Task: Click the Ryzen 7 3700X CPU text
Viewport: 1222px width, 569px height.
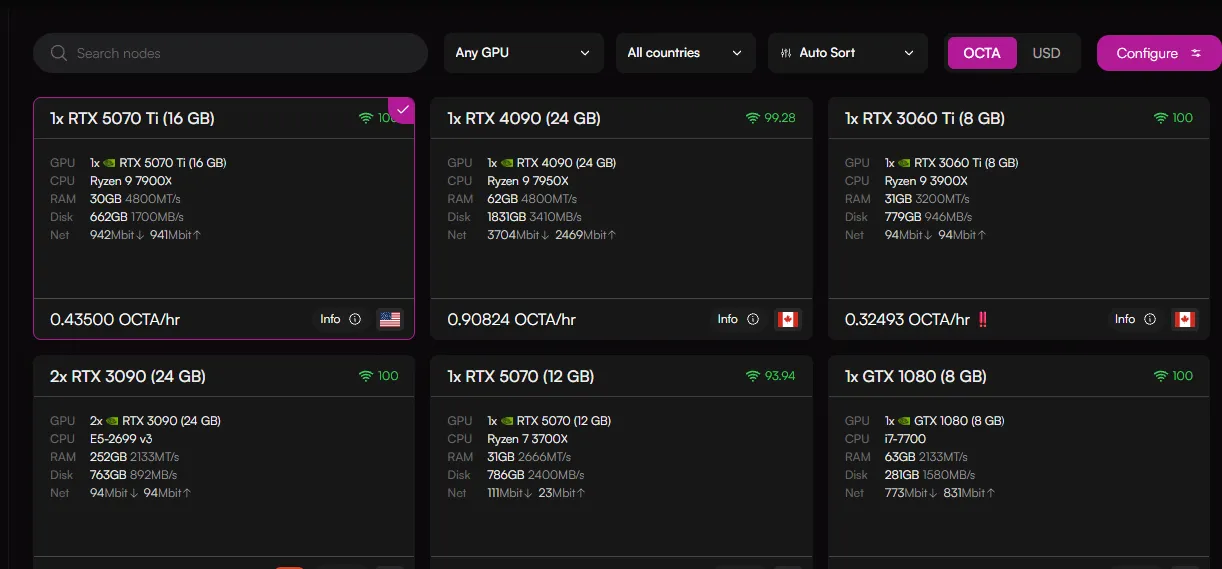Action: [528, 439]
